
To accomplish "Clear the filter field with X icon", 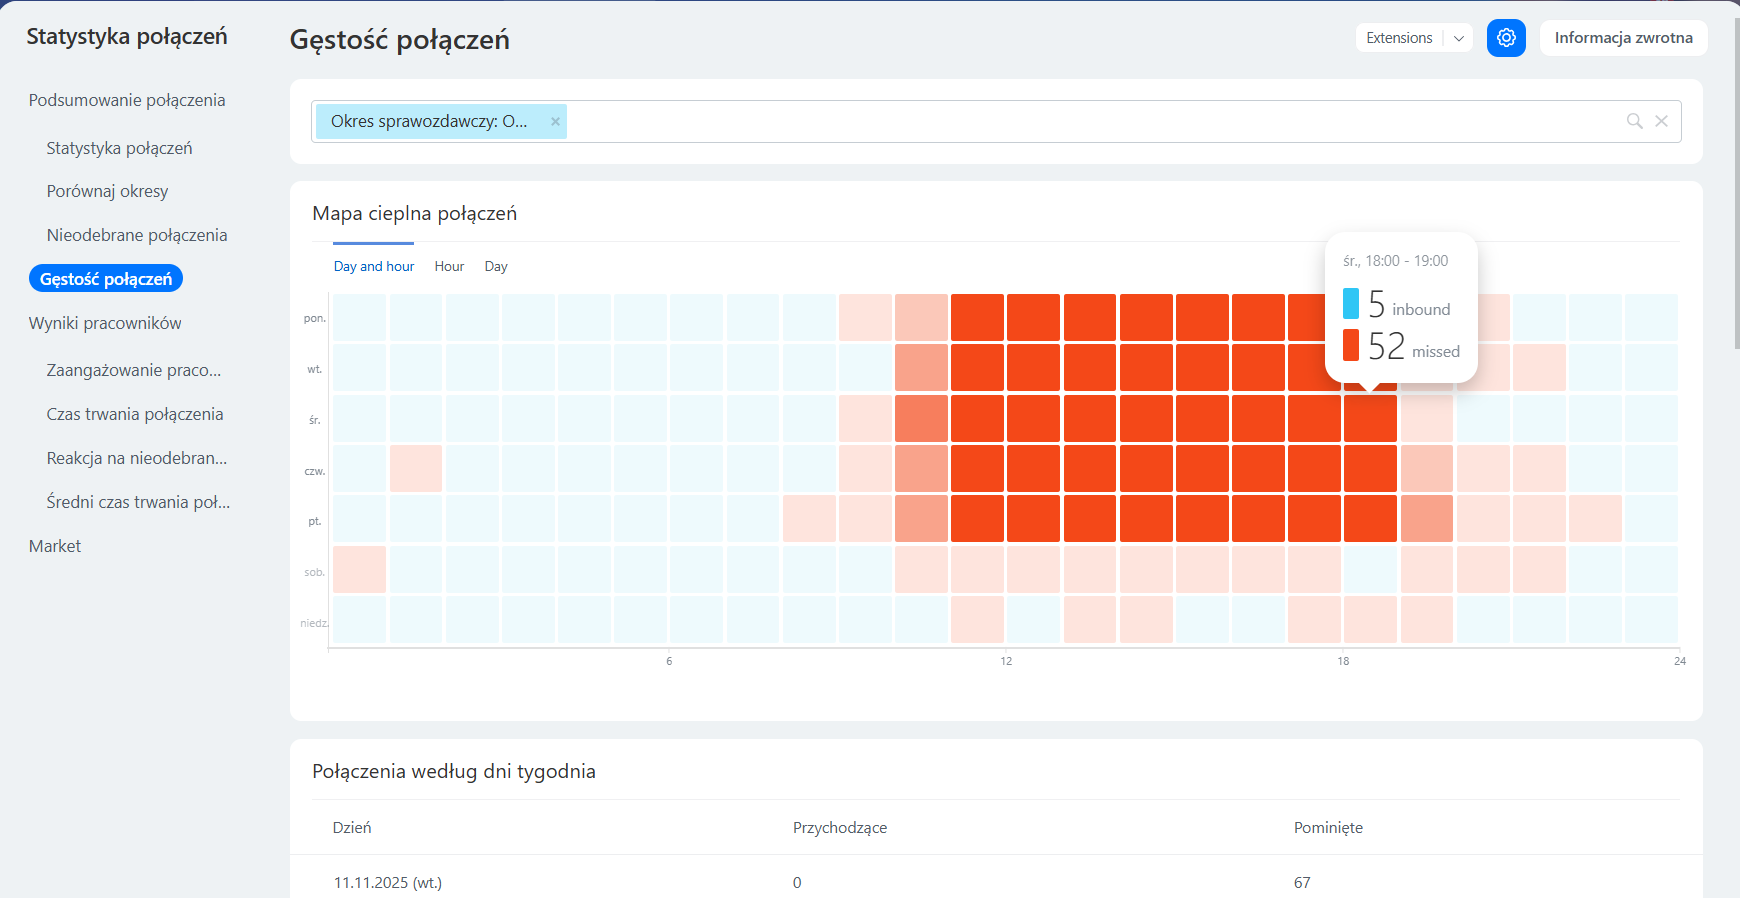I will pos(1661,121).
